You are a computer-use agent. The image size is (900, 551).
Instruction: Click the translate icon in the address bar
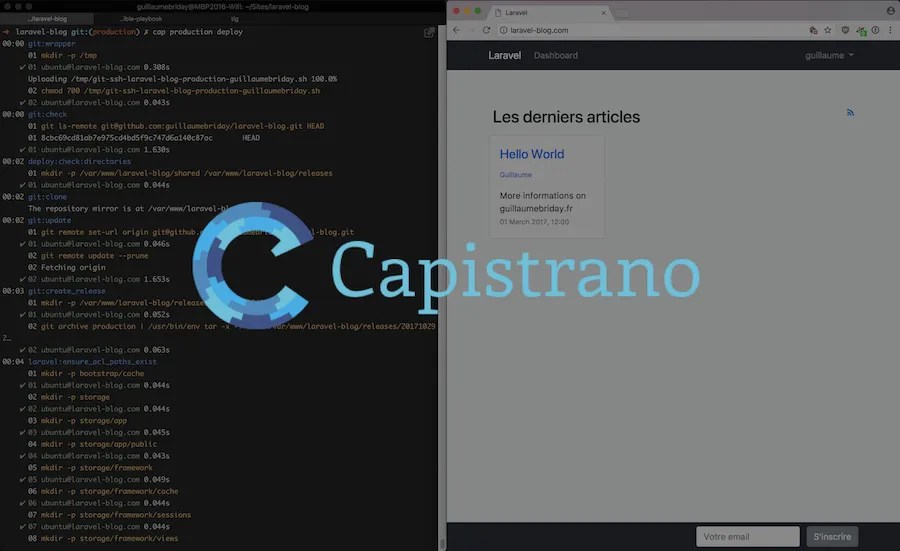tap(813, 30)
